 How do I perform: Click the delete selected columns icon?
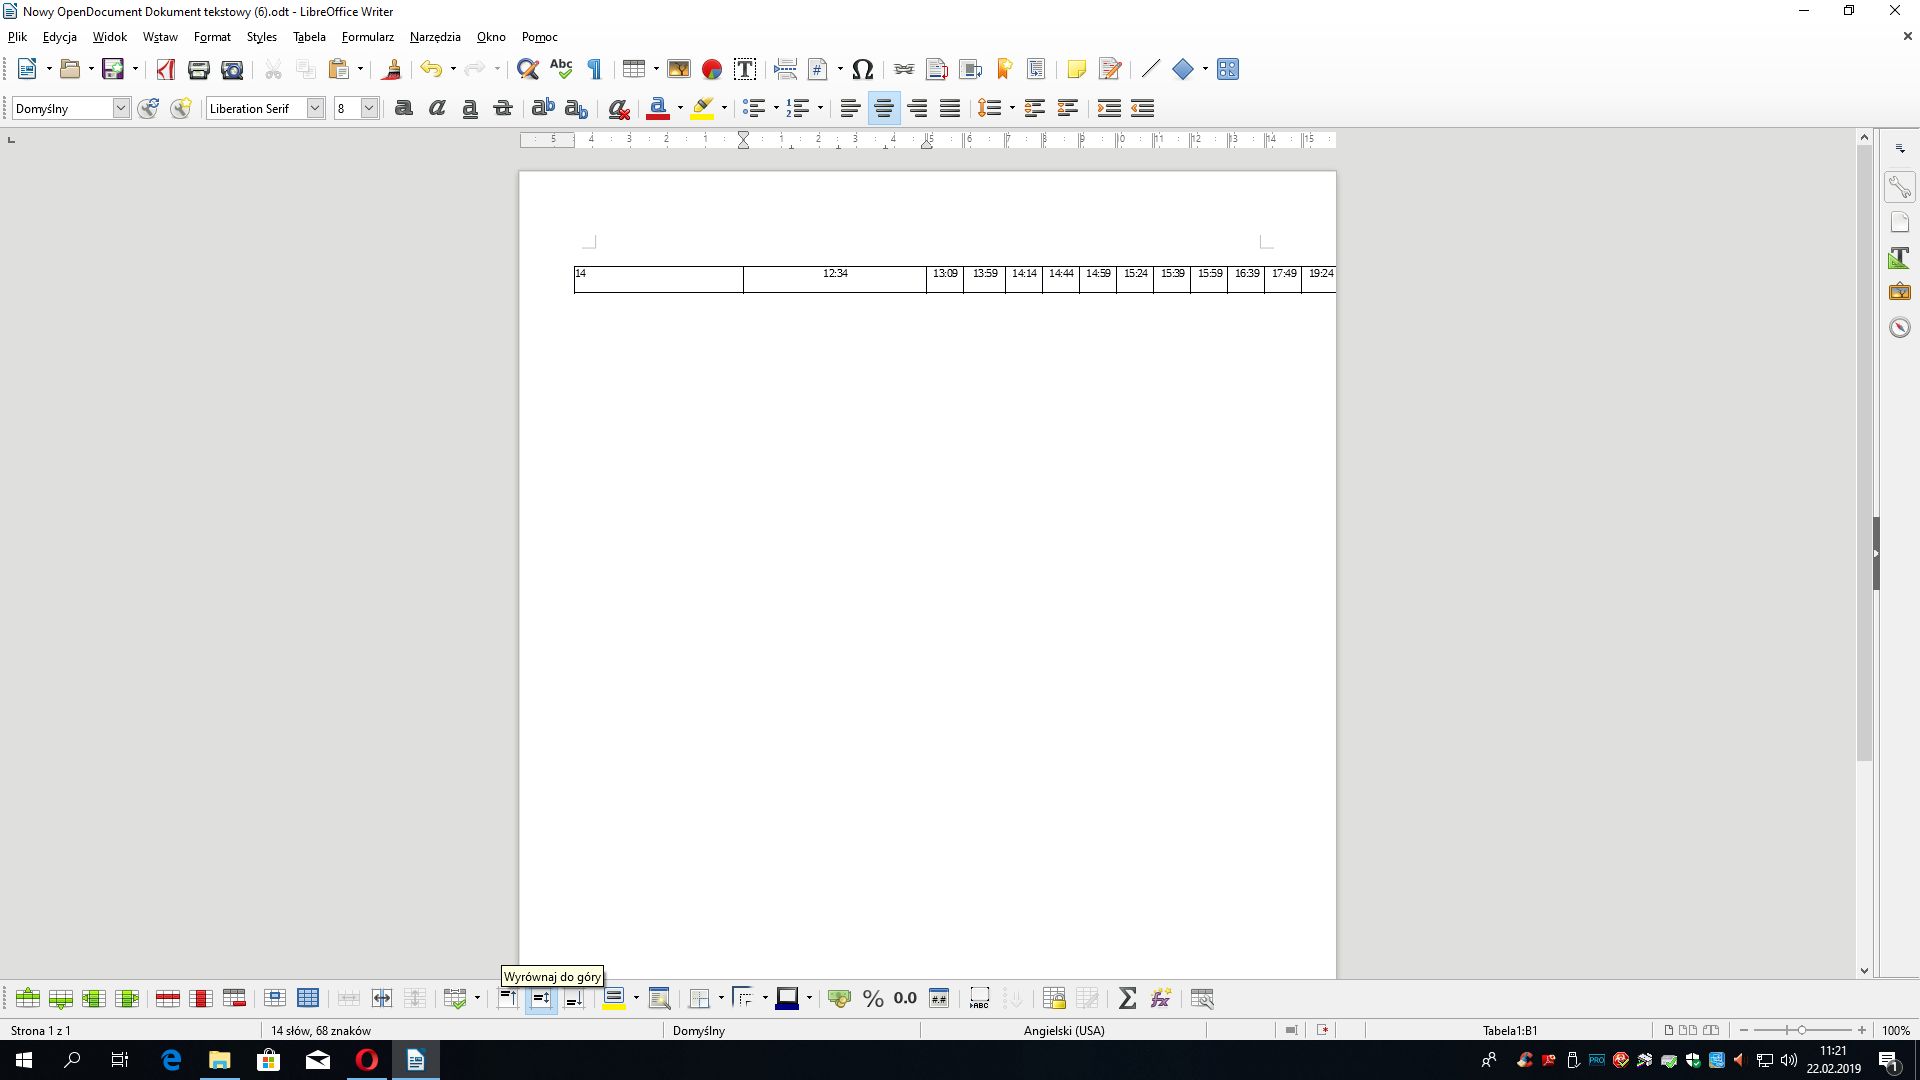[x=201, y=998]
